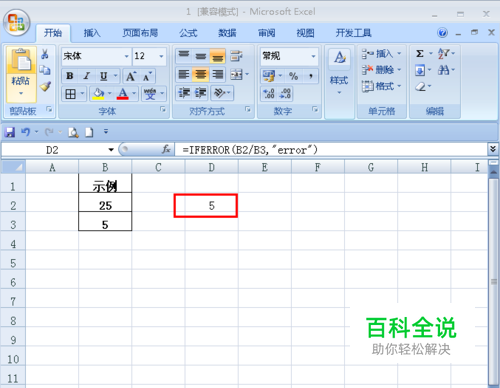The width and height of the screenshot is (500, 388).
Task: Open Name Box dropdown arrow
Action: [x=111, y=150]
